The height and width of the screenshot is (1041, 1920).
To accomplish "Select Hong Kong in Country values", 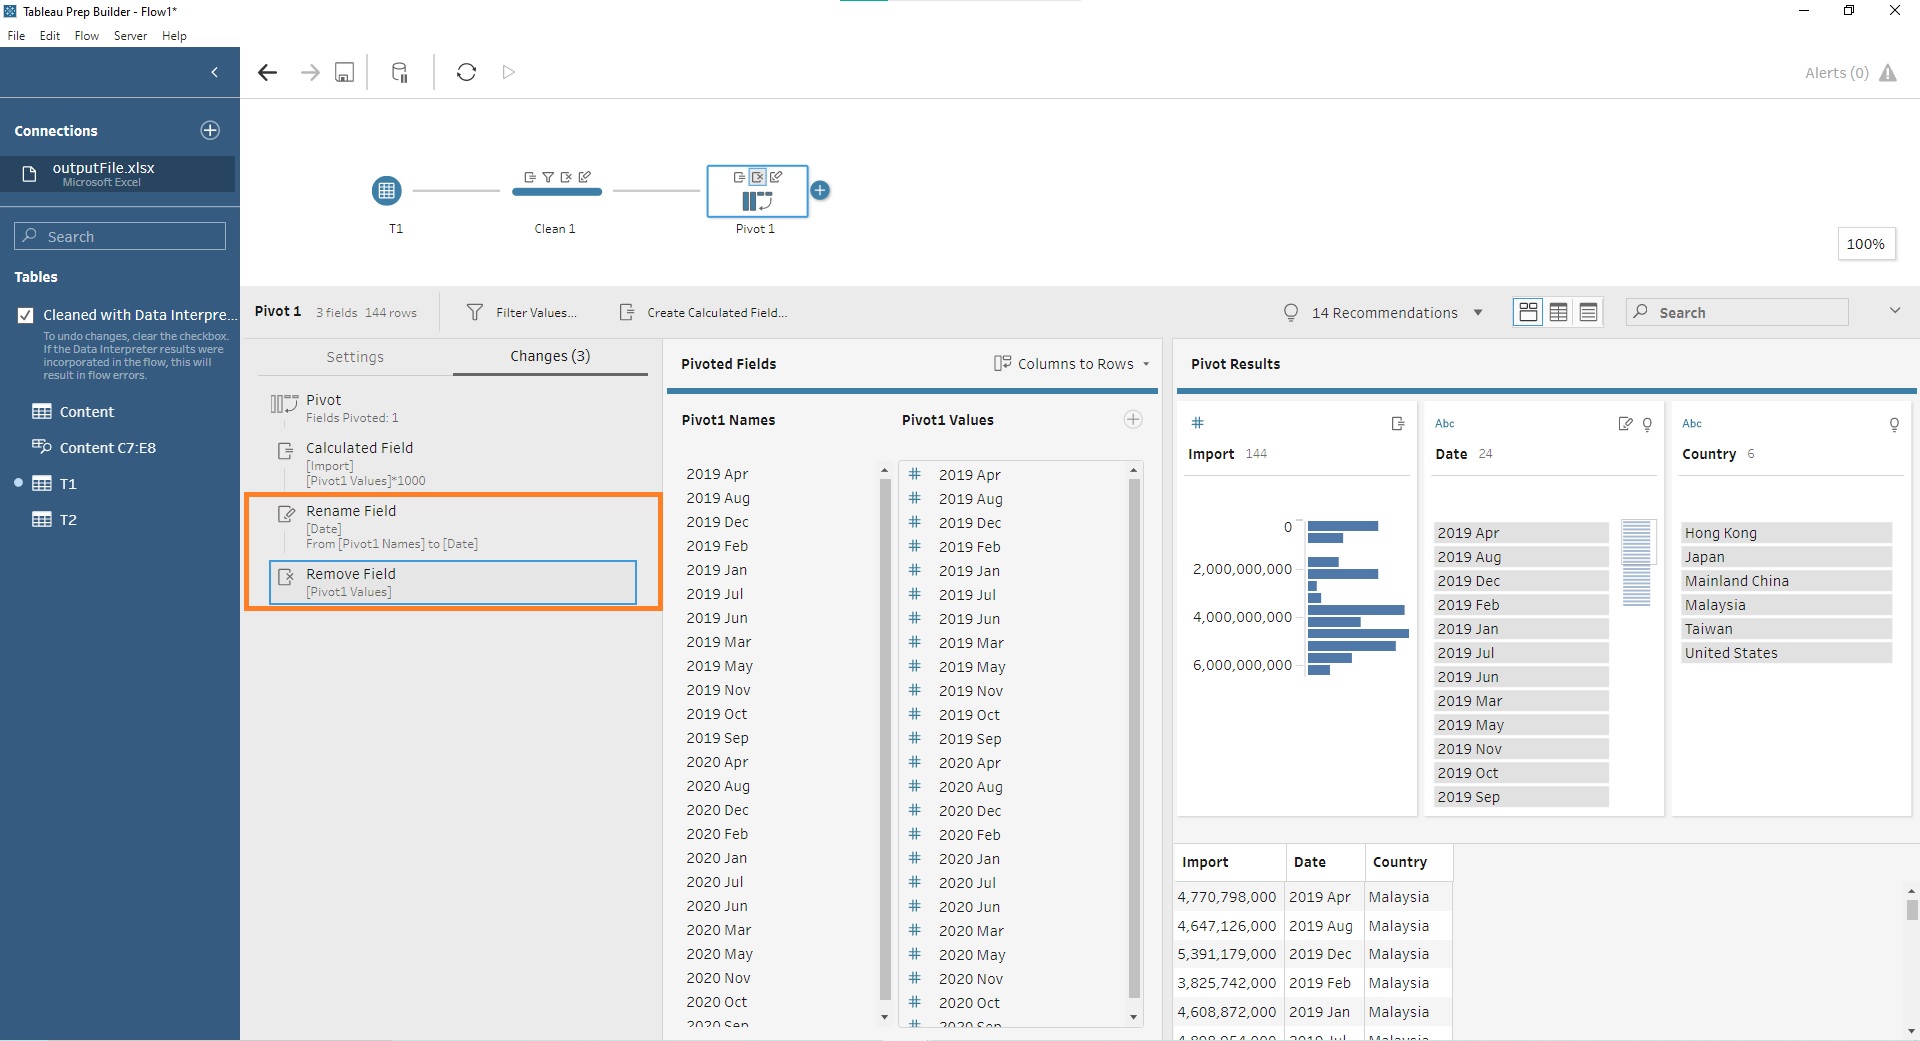I will 1786,533.
